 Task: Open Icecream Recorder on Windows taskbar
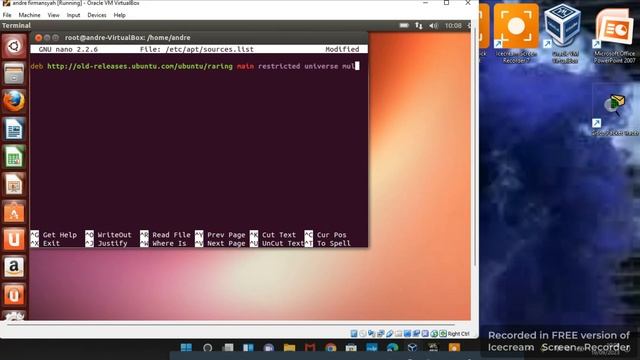454,348
